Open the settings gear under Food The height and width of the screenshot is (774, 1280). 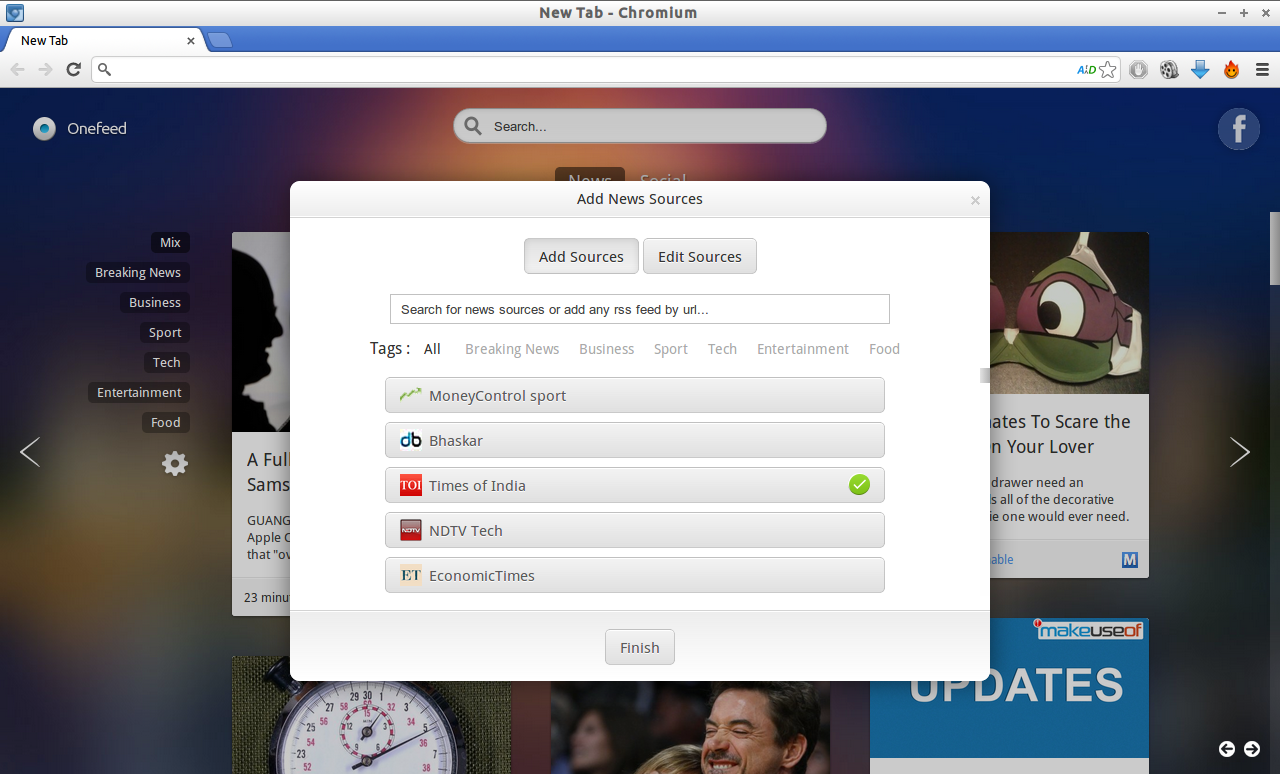click(175, 463)
